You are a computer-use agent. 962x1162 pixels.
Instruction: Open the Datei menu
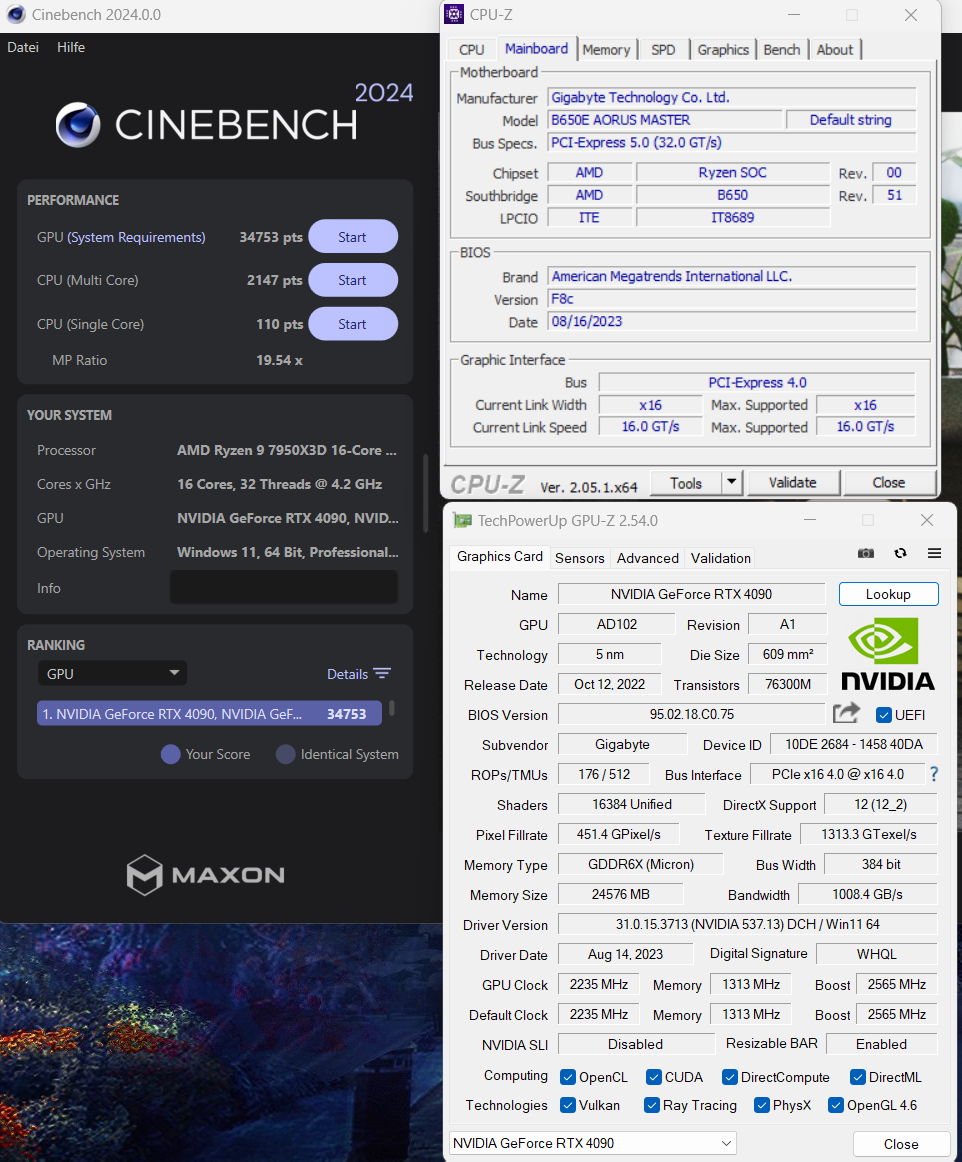tap(23, 47)
